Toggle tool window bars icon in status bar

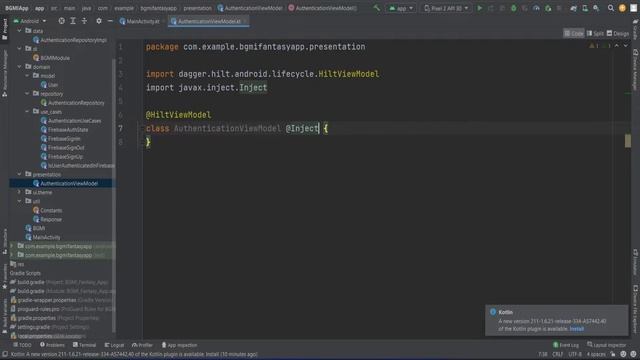point(5,354)
